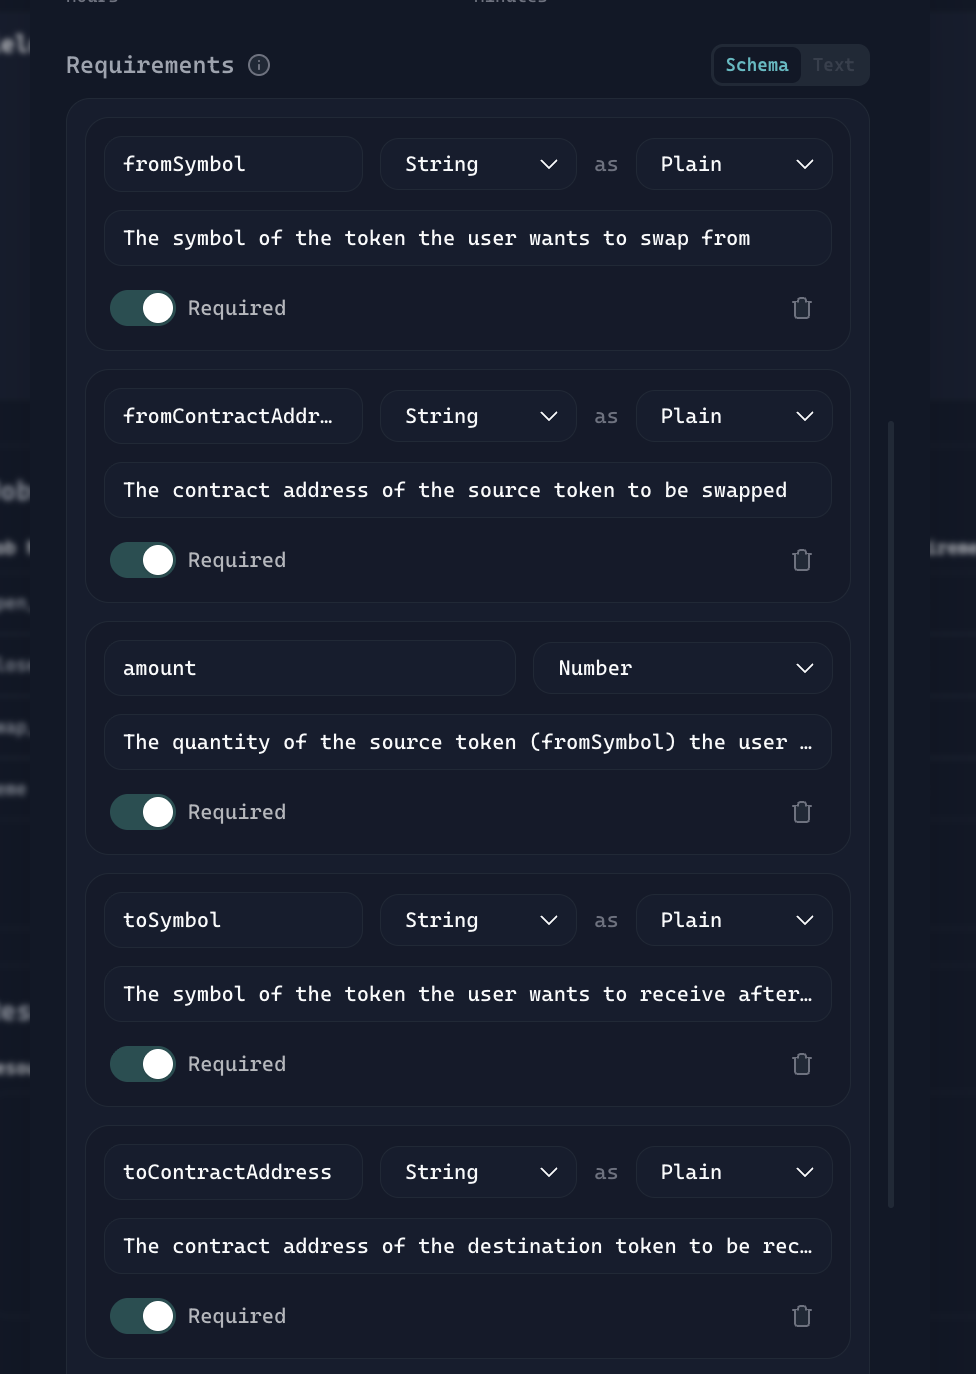Click the fromSymbol name input field

pyautogui.click(x=233, y=164)
